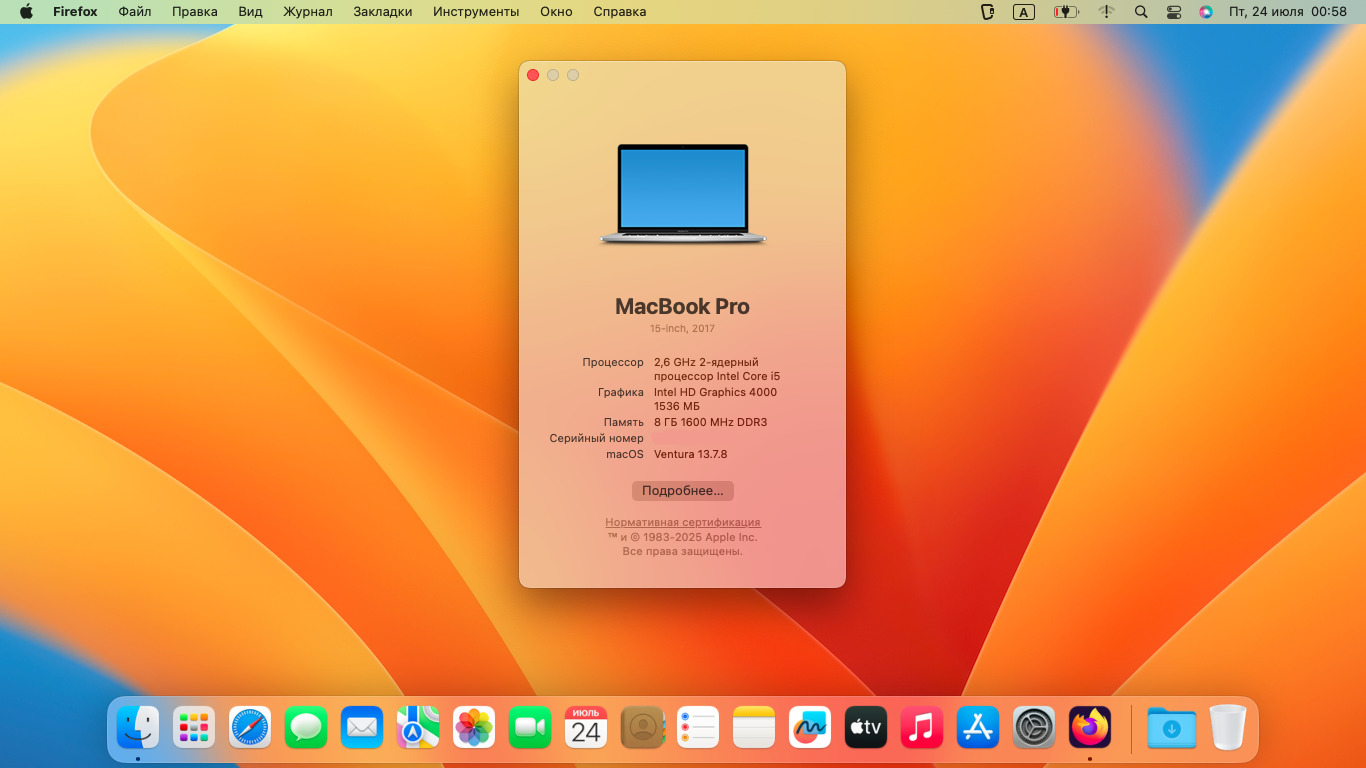
Task: Open the Photos app icon
Action: click(474, 727)
